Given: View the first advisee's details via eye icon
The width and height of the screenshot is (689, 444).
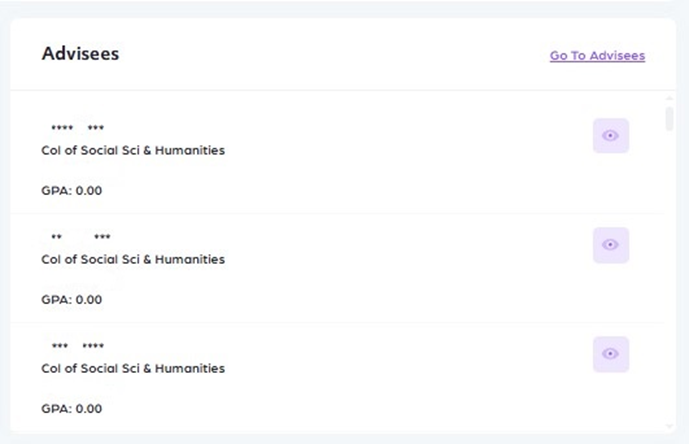Looking at the screenshot, I should tap(610, 136).
